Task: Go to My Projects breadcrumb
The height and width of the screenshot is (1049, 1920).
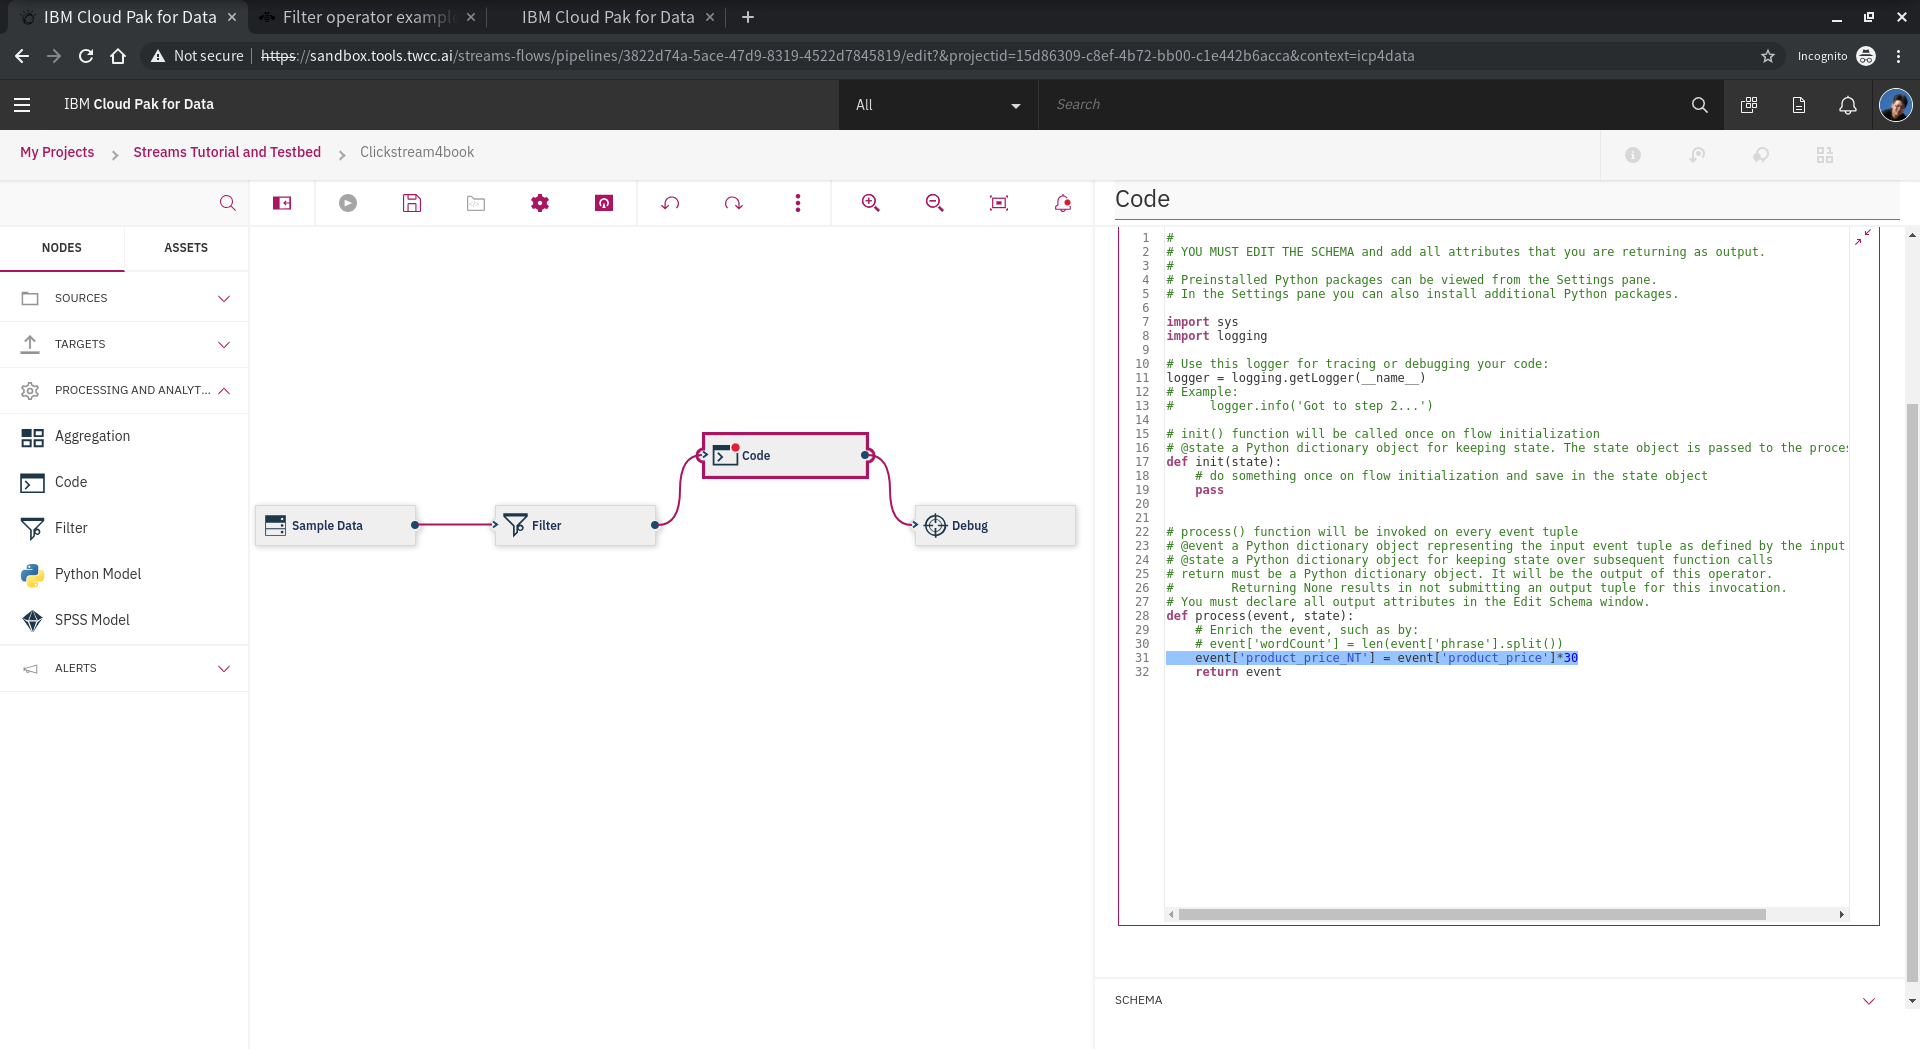Action: (x=57, y=152)
